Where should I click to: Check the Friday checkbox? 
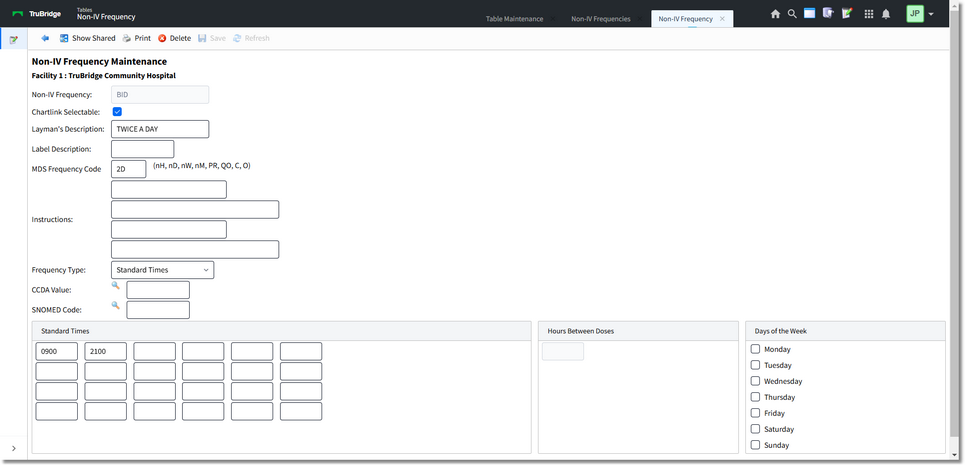coord(755,413)
